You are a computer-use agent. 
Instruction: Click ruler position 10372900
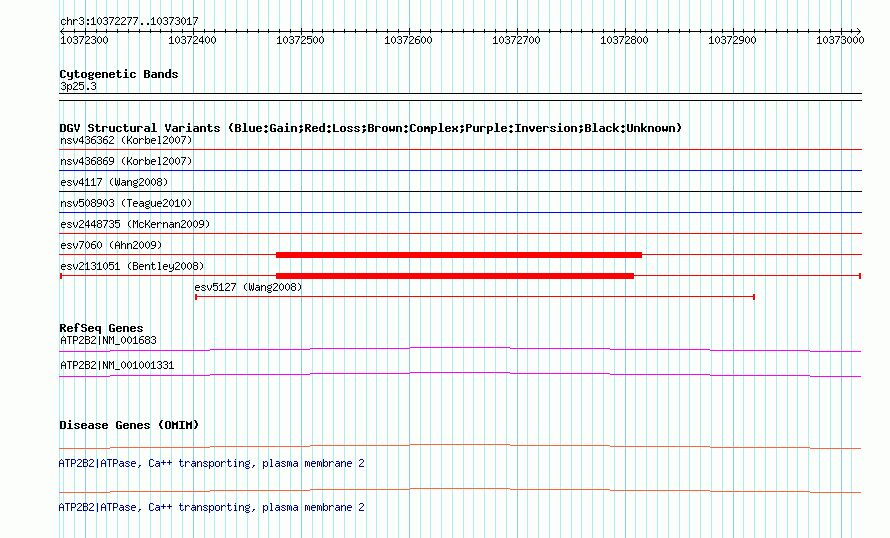click(732, 40)
